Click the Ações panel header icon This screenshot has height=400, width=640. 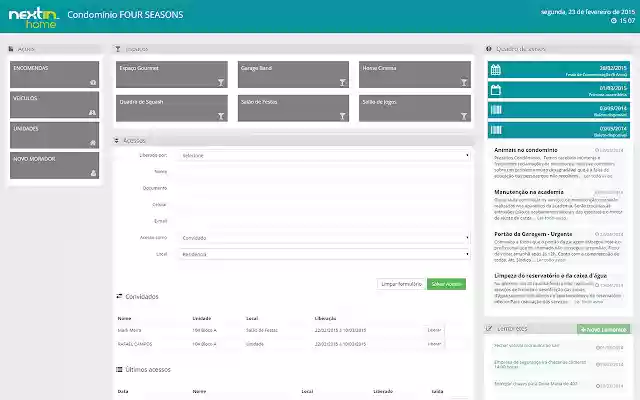click(11, 49)
